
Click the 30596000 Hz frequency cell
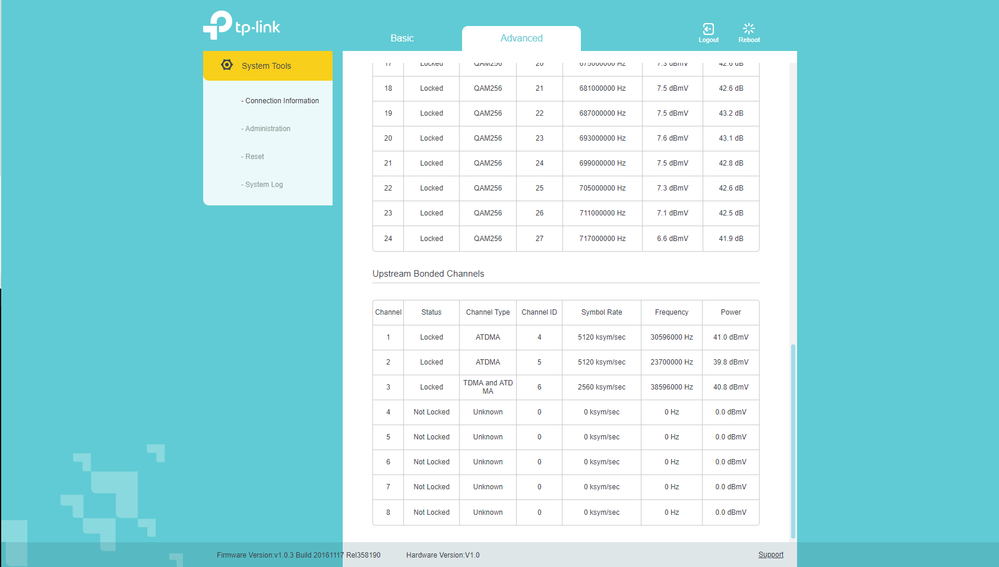click(x=671, y=337)
